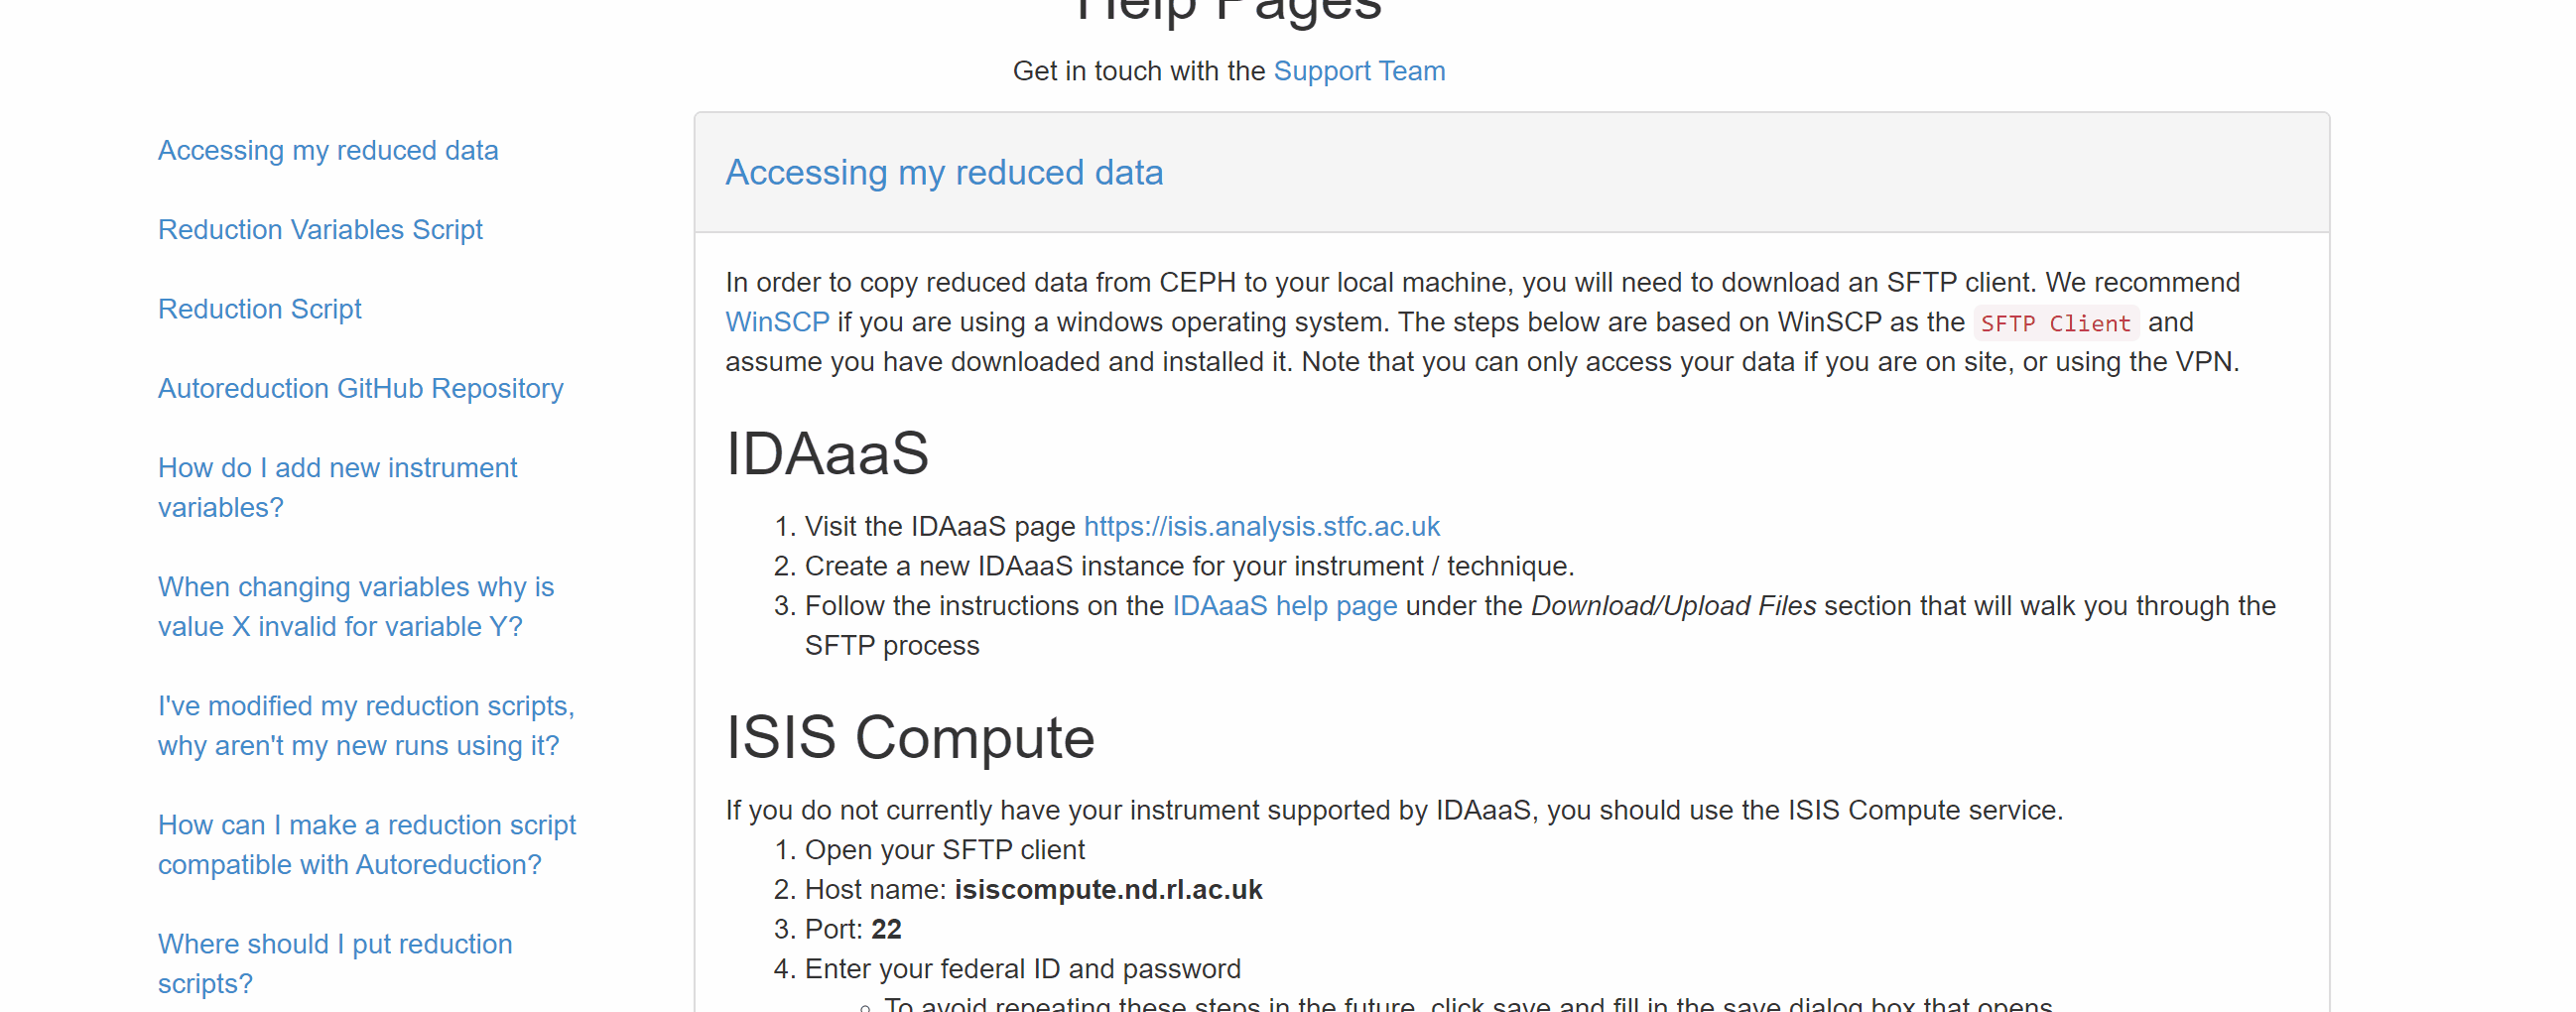
Task: Open the Reduction Variables Script page
Action: (x=320, y=229)
